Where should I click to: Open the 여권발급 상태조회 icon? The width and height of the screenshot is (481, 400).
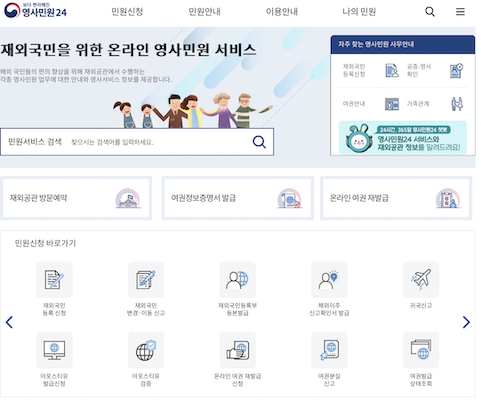point(421,350)
